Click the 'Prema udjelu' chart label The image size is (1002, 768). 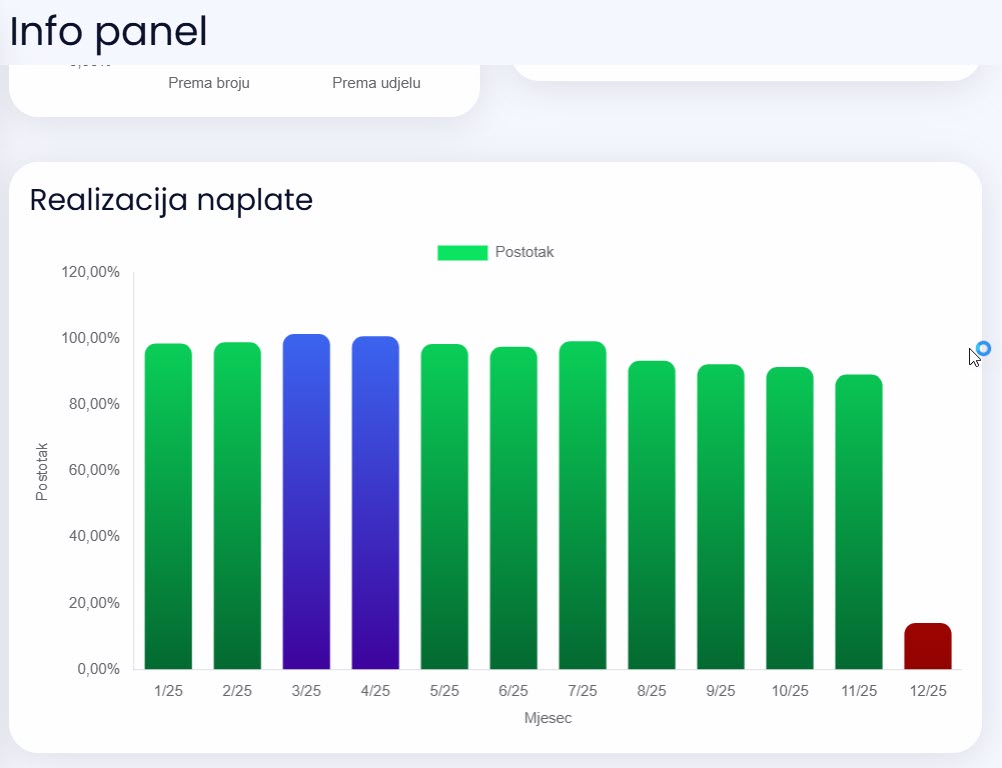(376, 83)
